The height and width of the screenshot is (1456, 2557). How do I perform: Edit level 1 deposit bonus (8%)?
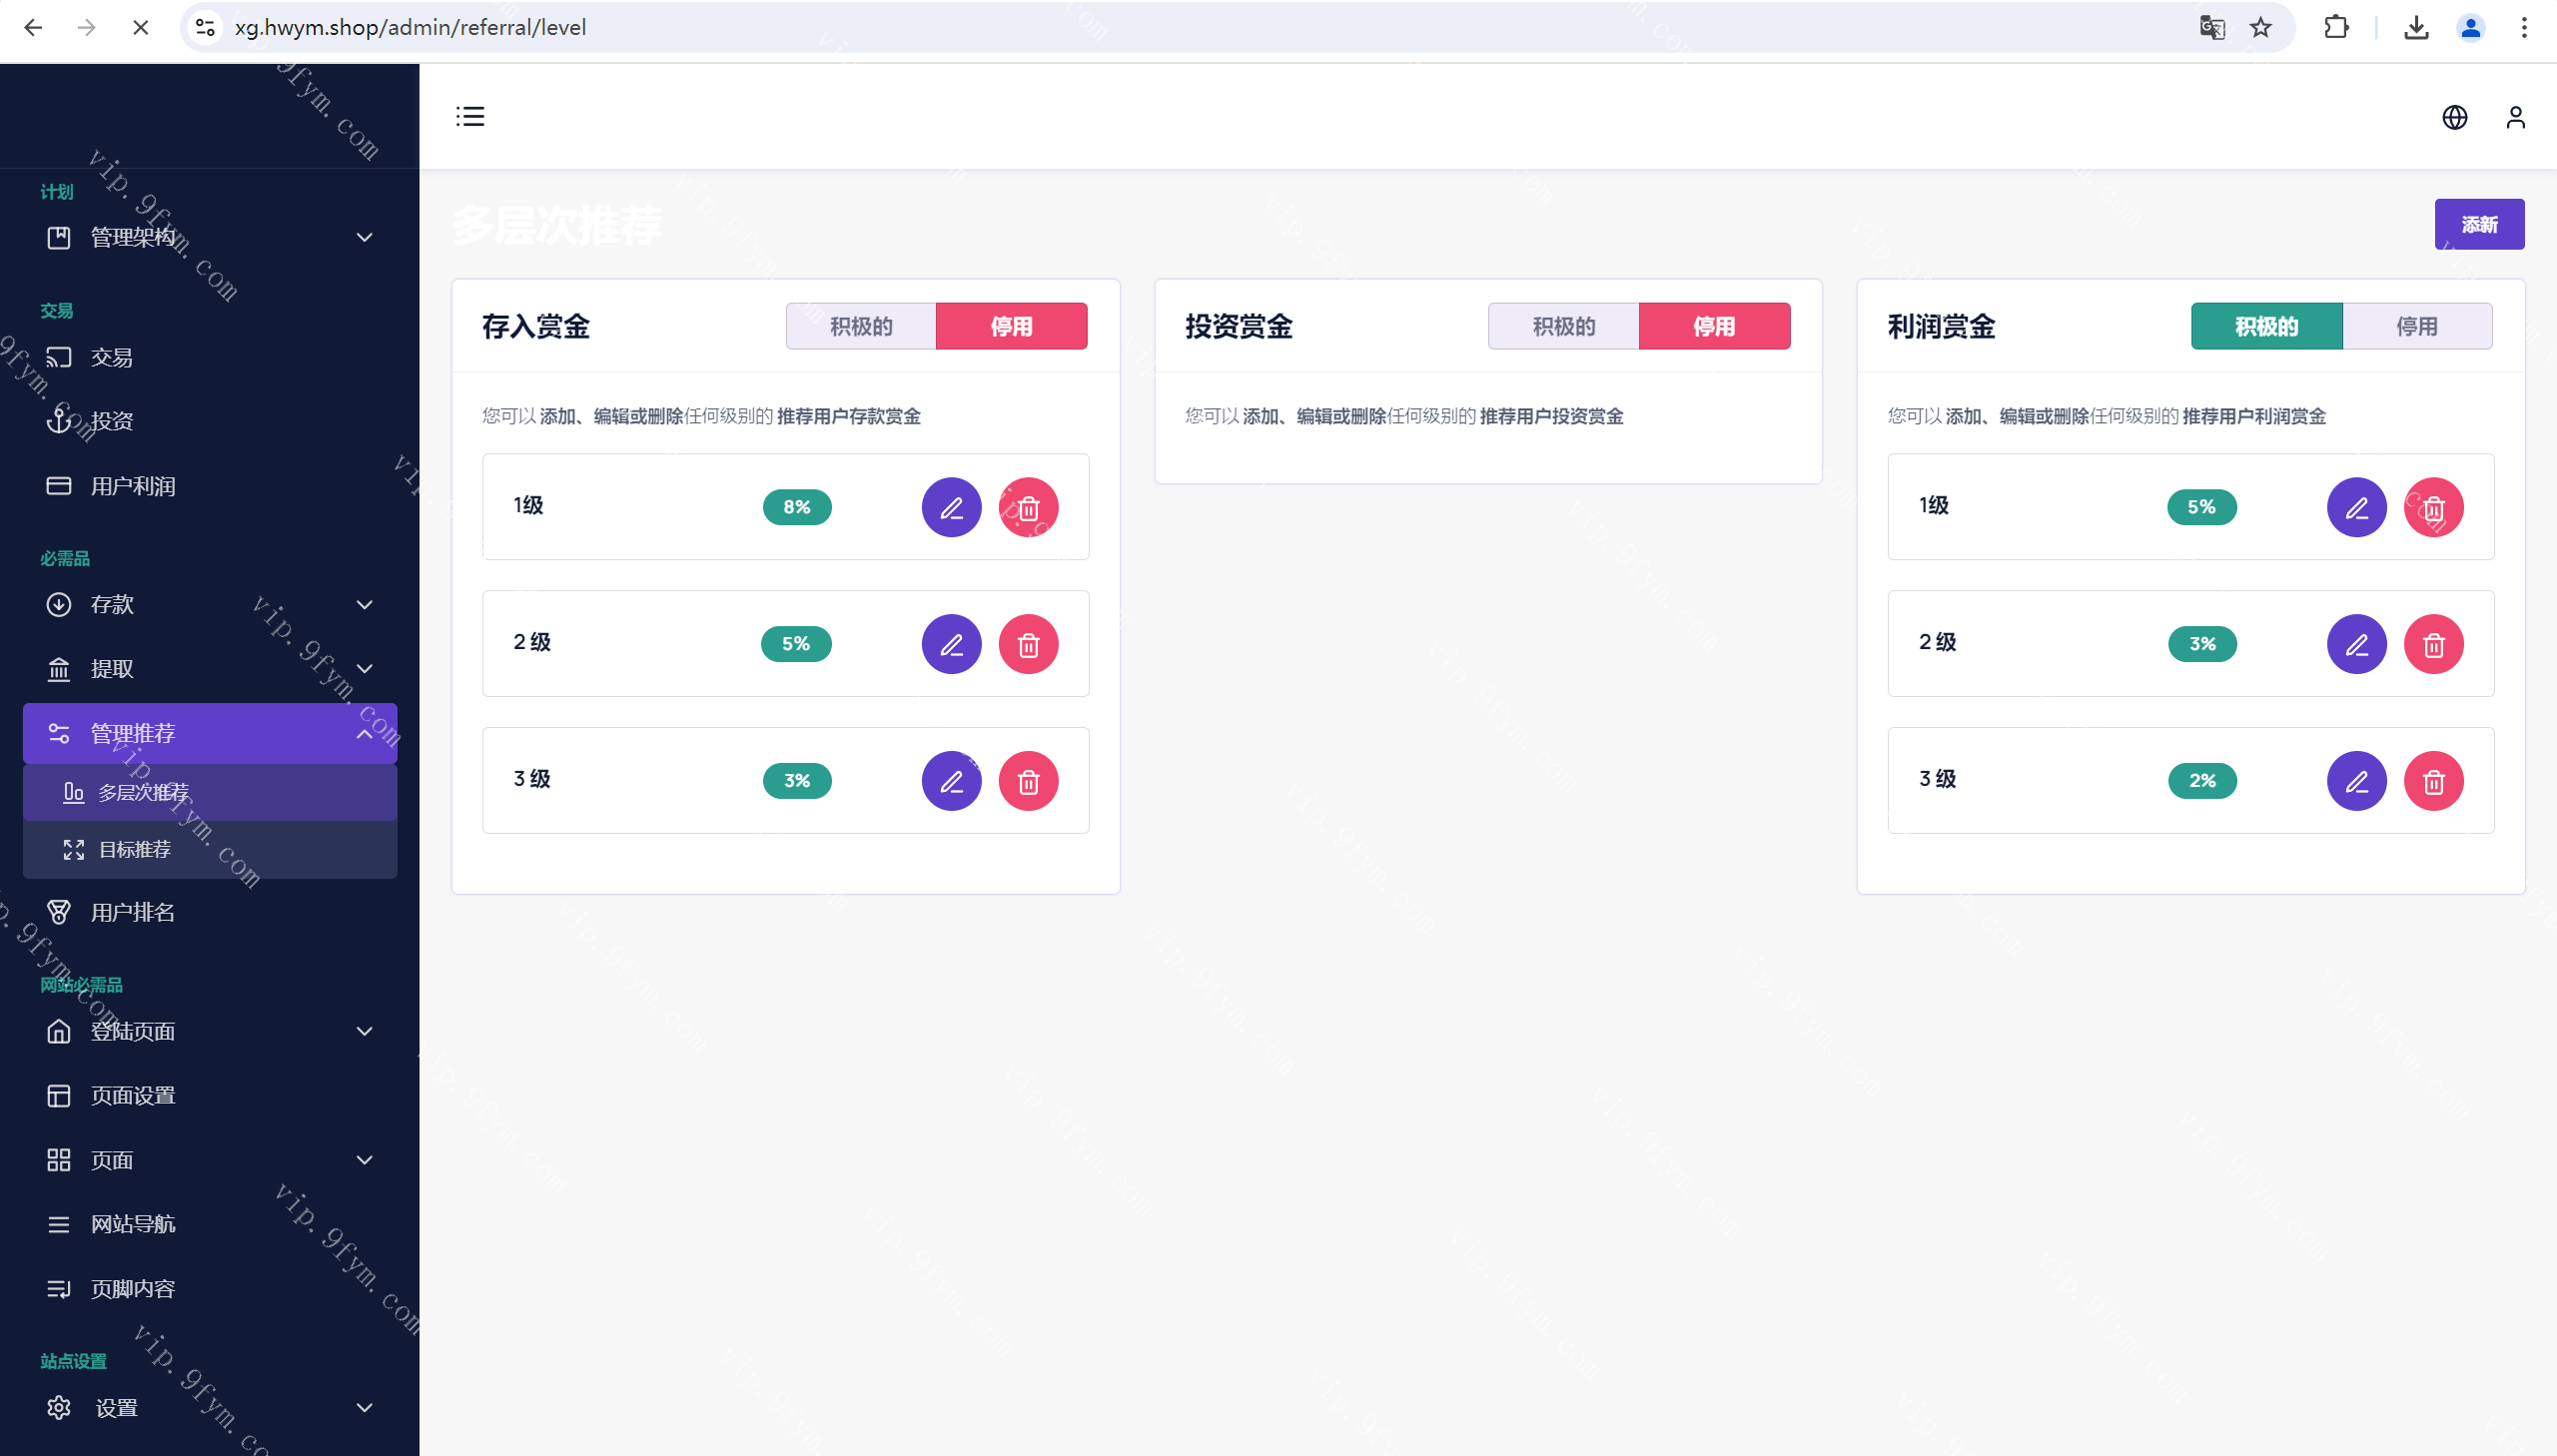tap(951, 507)
